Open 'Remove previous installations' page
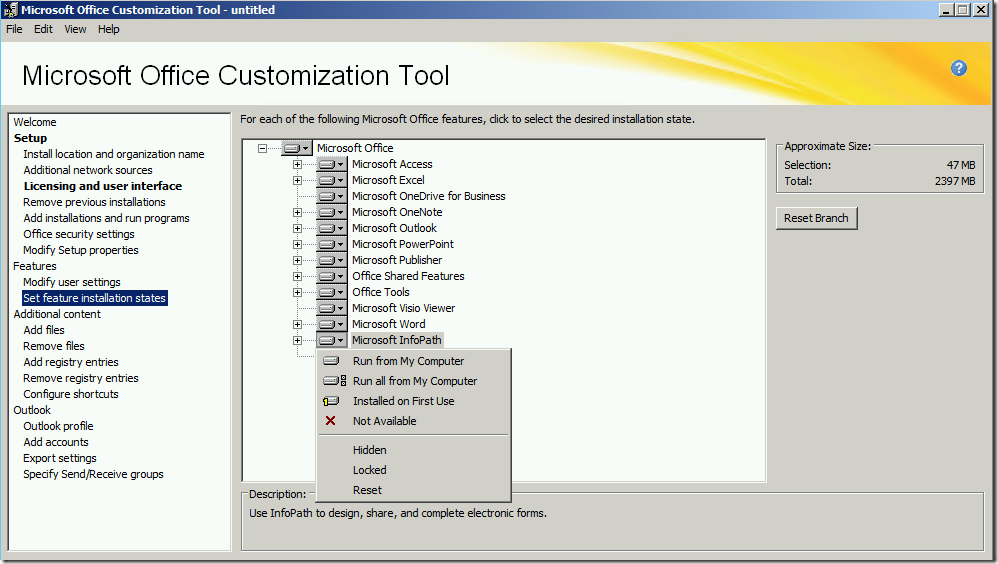998x564 pixels. pyautogui.click(x=94, y=202)
